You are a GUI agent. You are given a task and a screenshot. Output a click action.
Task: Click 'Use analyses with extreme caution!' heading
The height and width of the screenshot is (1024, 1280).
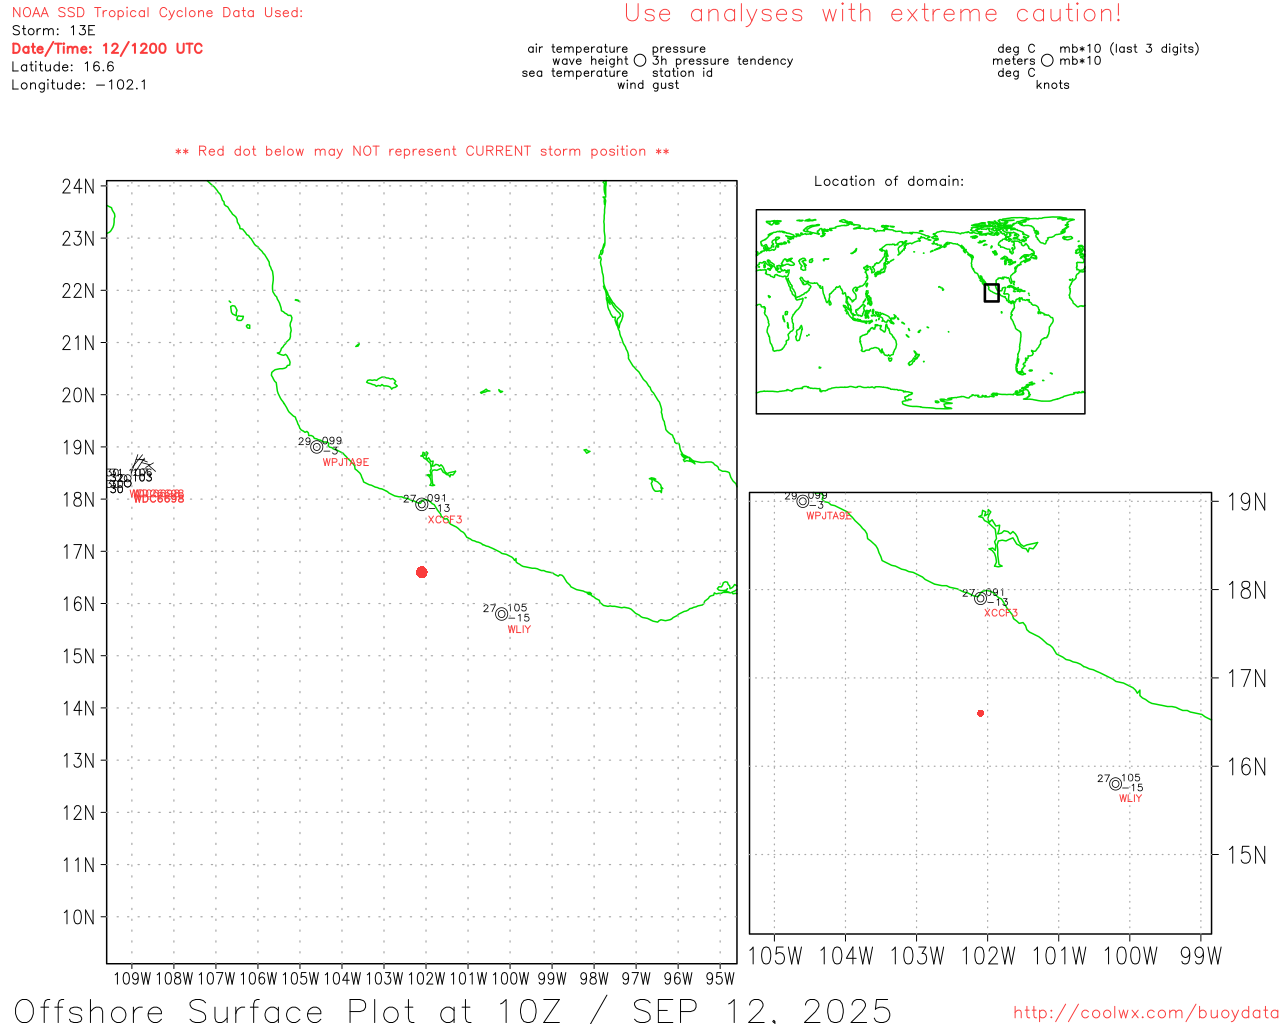coord(873,13)
